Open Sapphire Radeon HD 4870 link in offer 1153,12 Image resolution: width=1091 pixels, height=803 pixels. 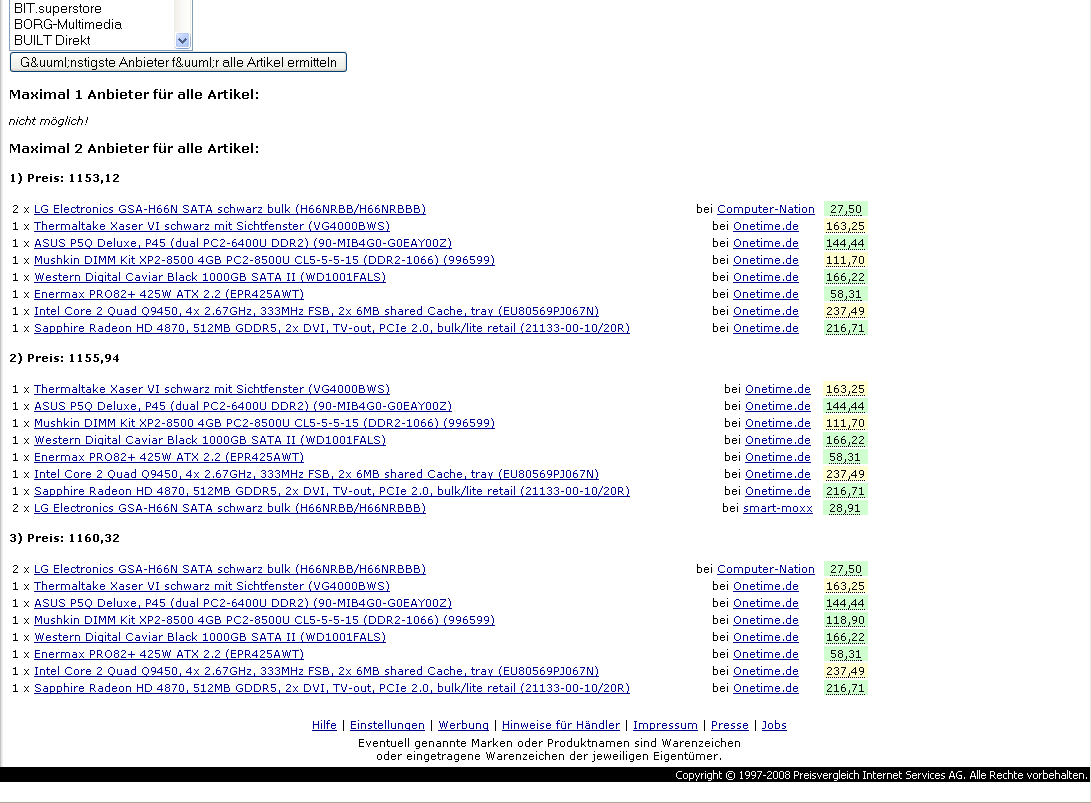(332, 328)
